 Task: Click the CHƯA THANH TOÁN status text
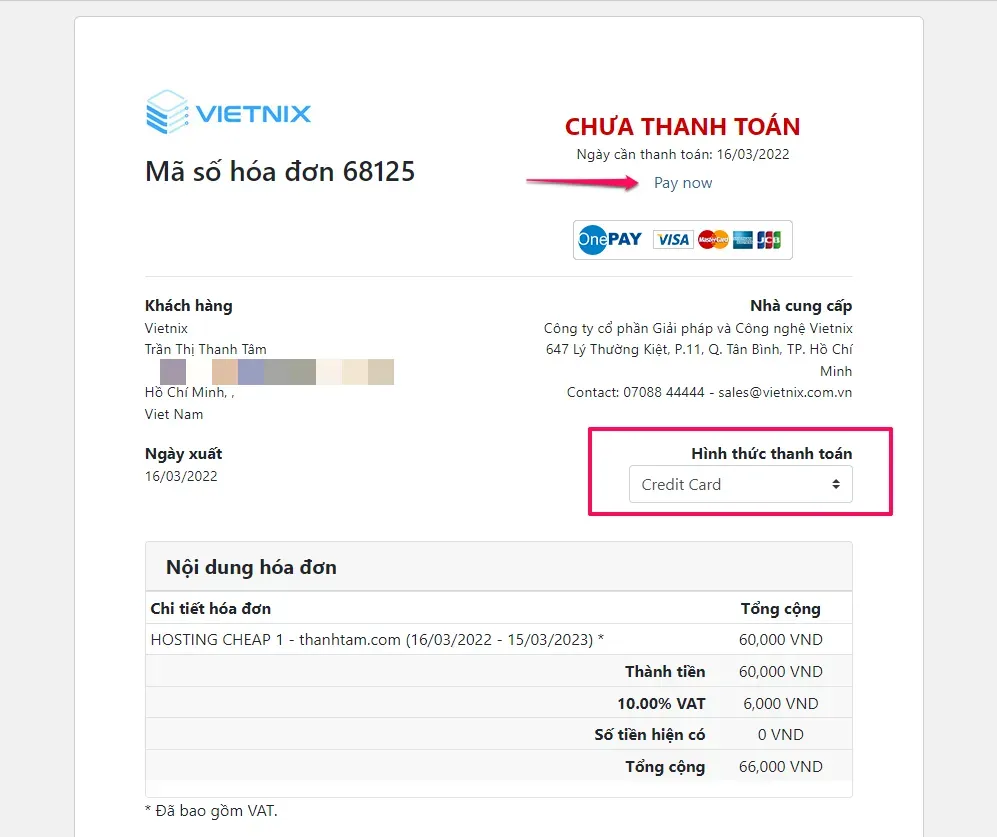point(682,127)
